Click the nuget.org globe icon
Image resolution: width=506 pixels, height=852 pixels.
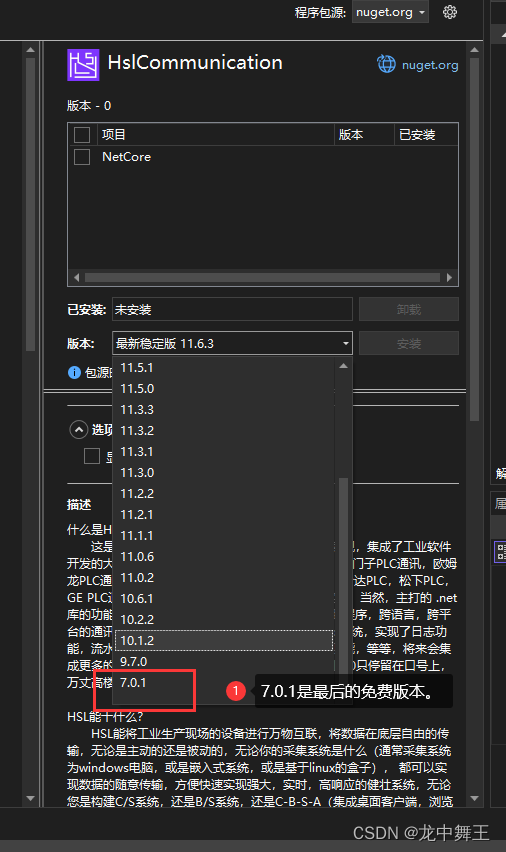click(386, 64)
